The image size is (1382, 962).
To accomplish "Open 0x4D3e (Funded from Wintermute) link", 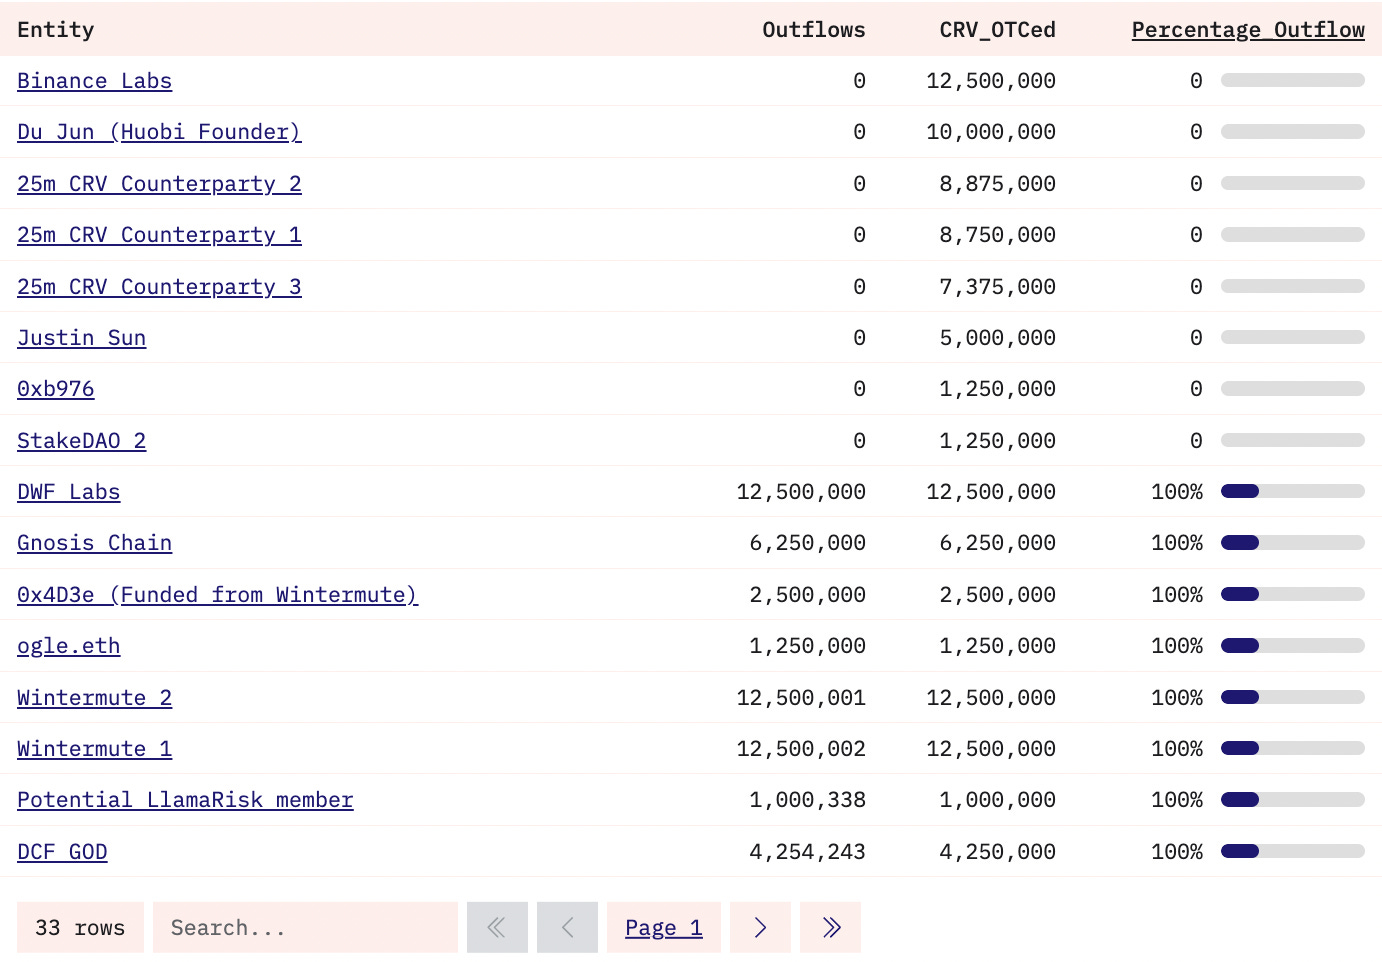I will [217, 595].
